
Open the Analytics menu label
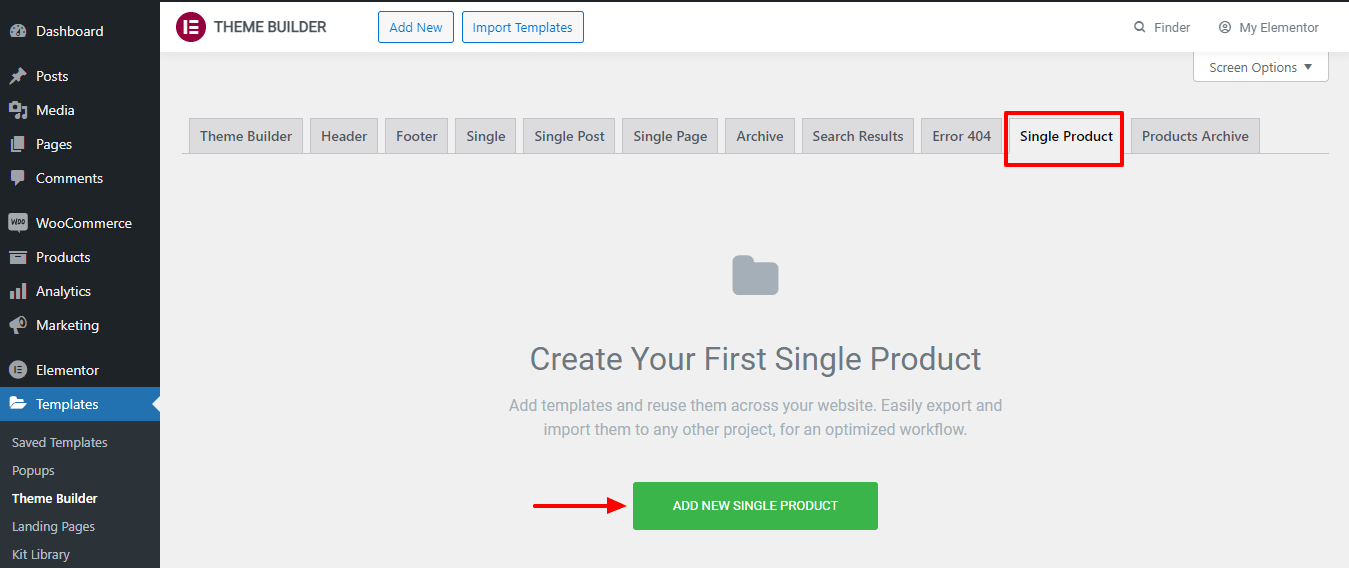(x=63, y=291)
